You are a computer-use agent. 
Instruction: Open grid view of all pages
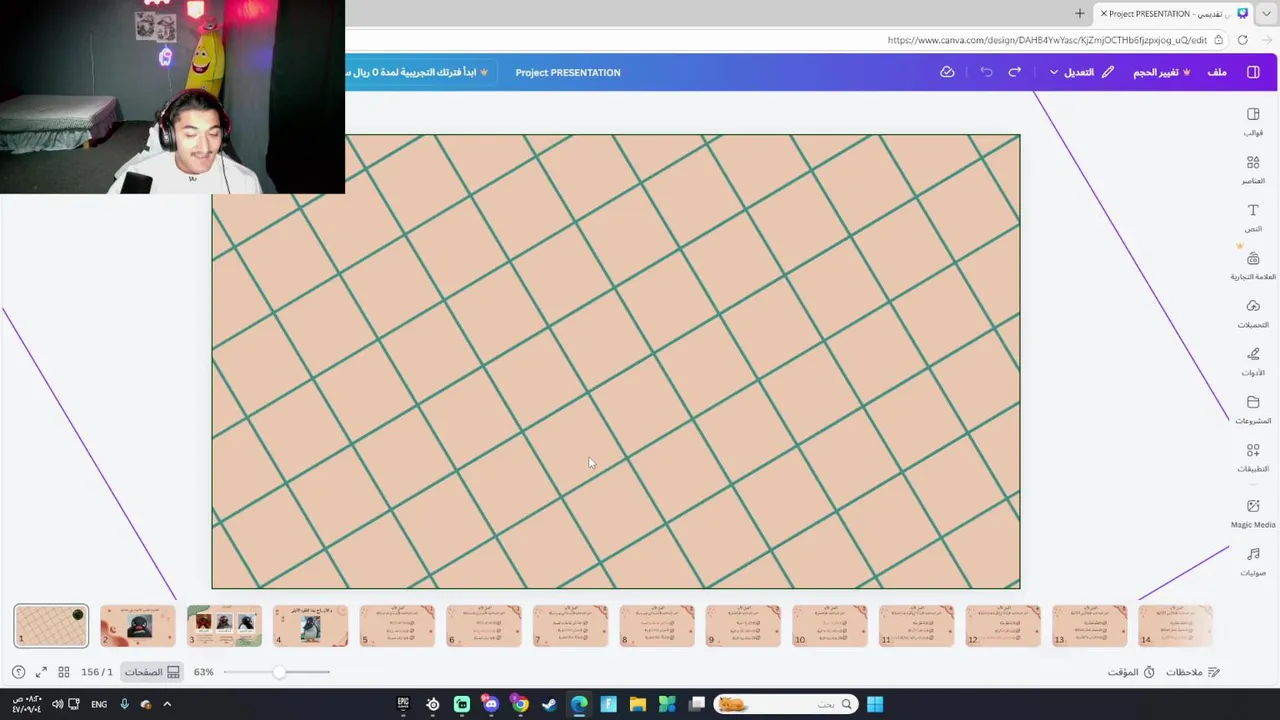pos(64,672)
